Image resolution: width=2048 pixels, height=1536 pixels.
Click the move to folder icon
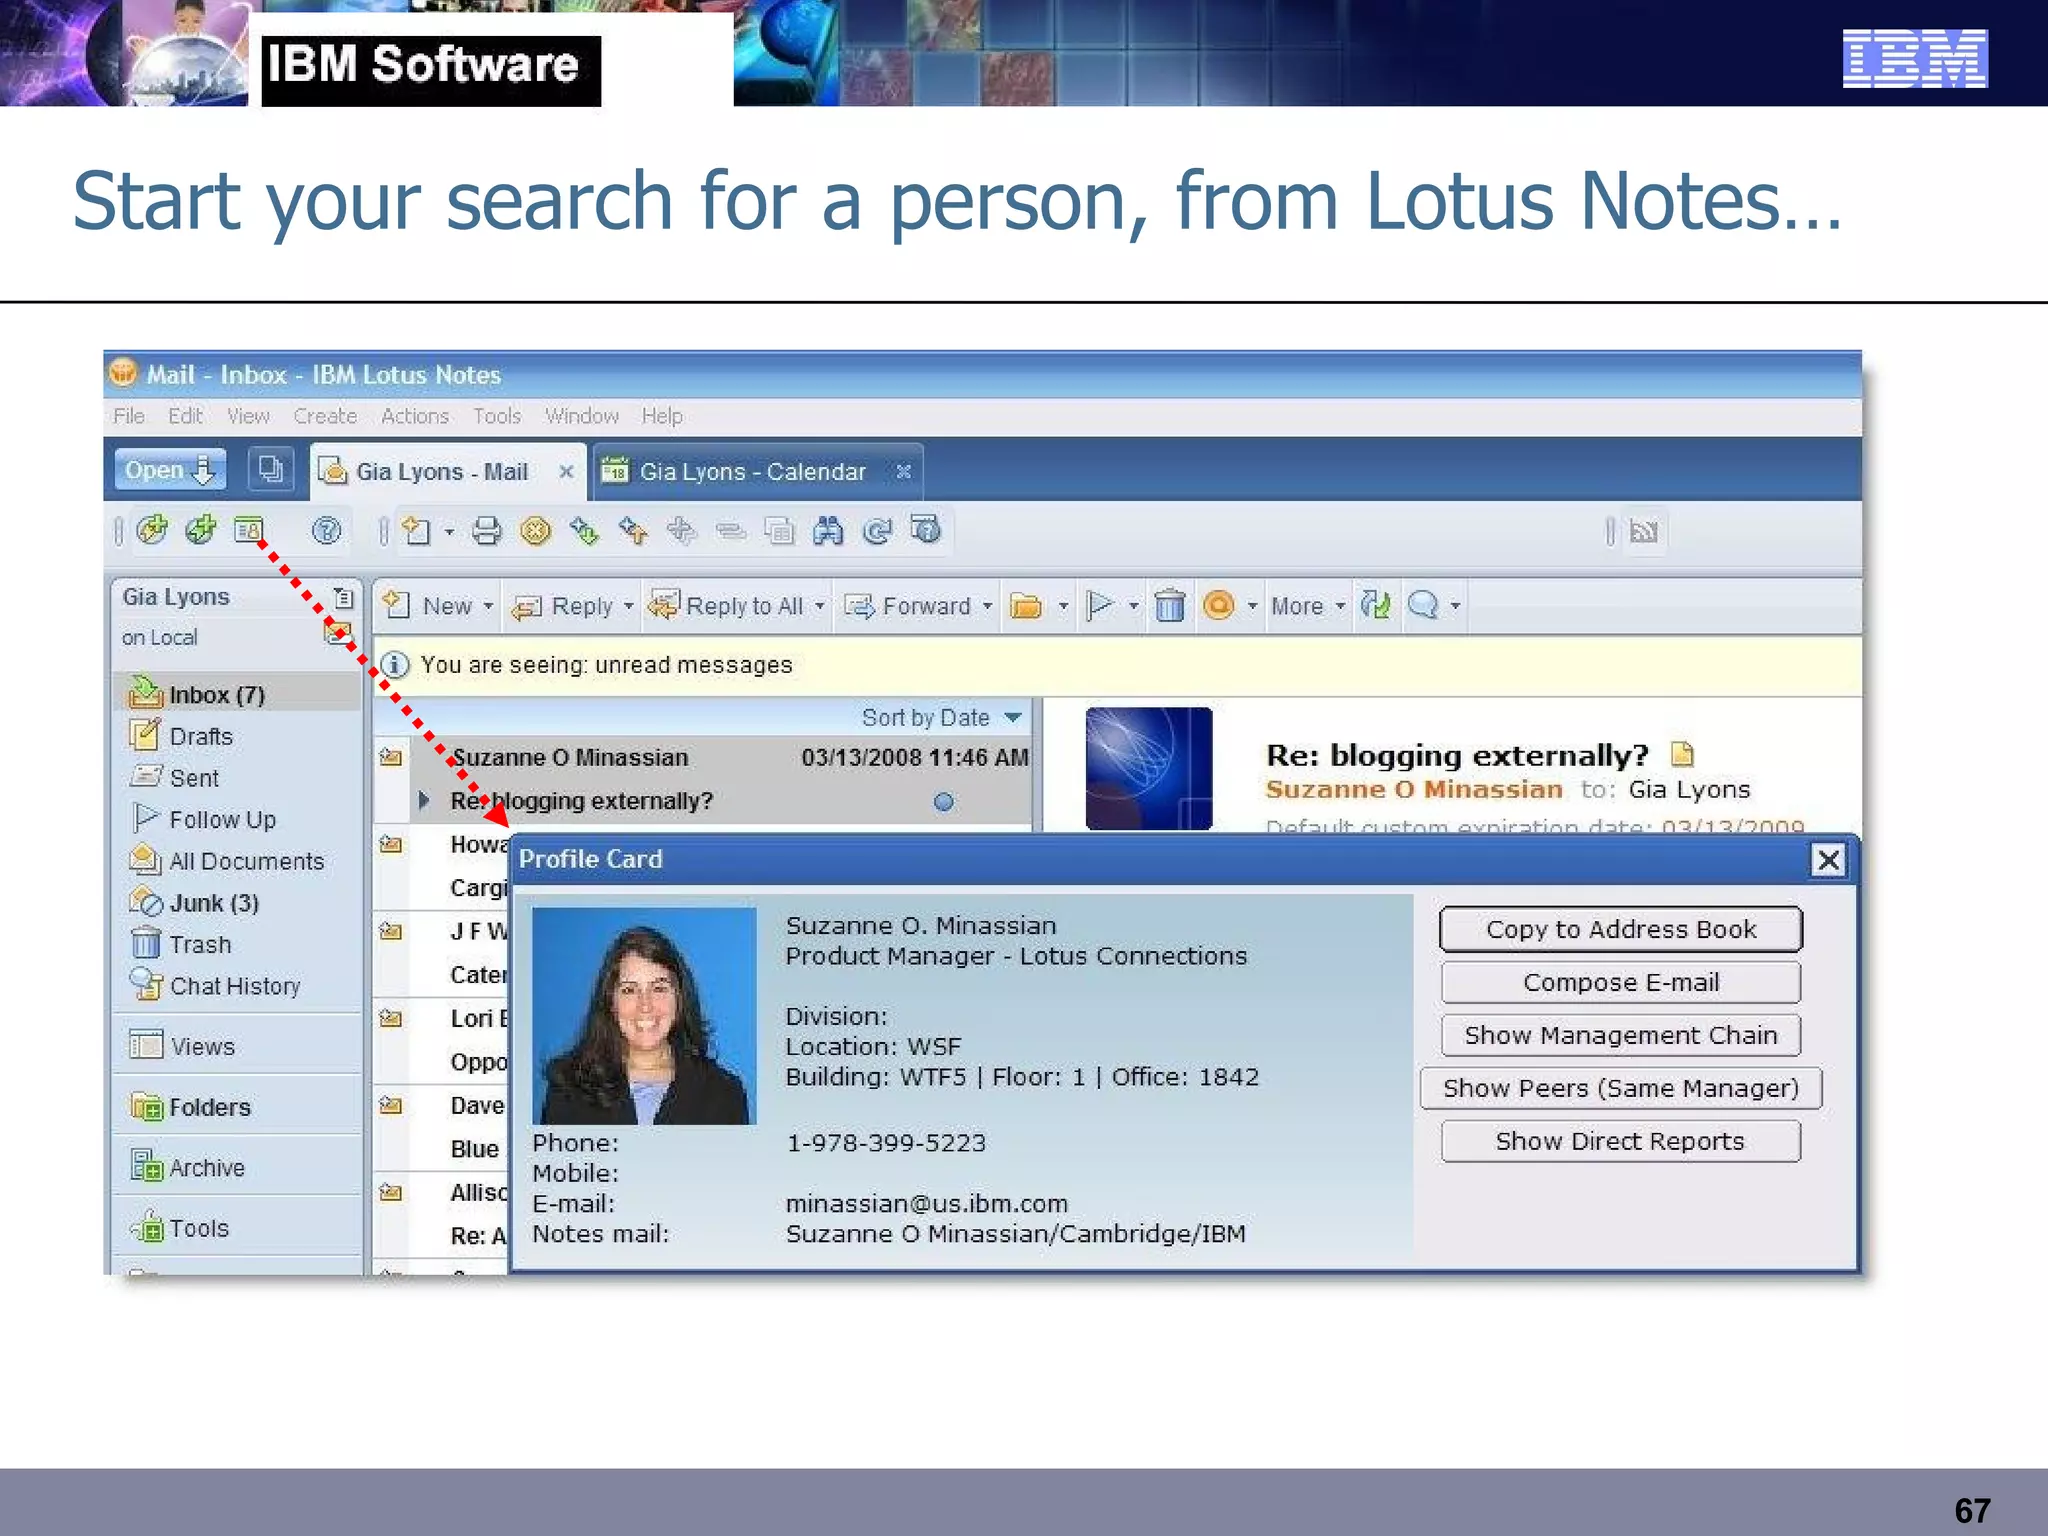(1026, 606)
